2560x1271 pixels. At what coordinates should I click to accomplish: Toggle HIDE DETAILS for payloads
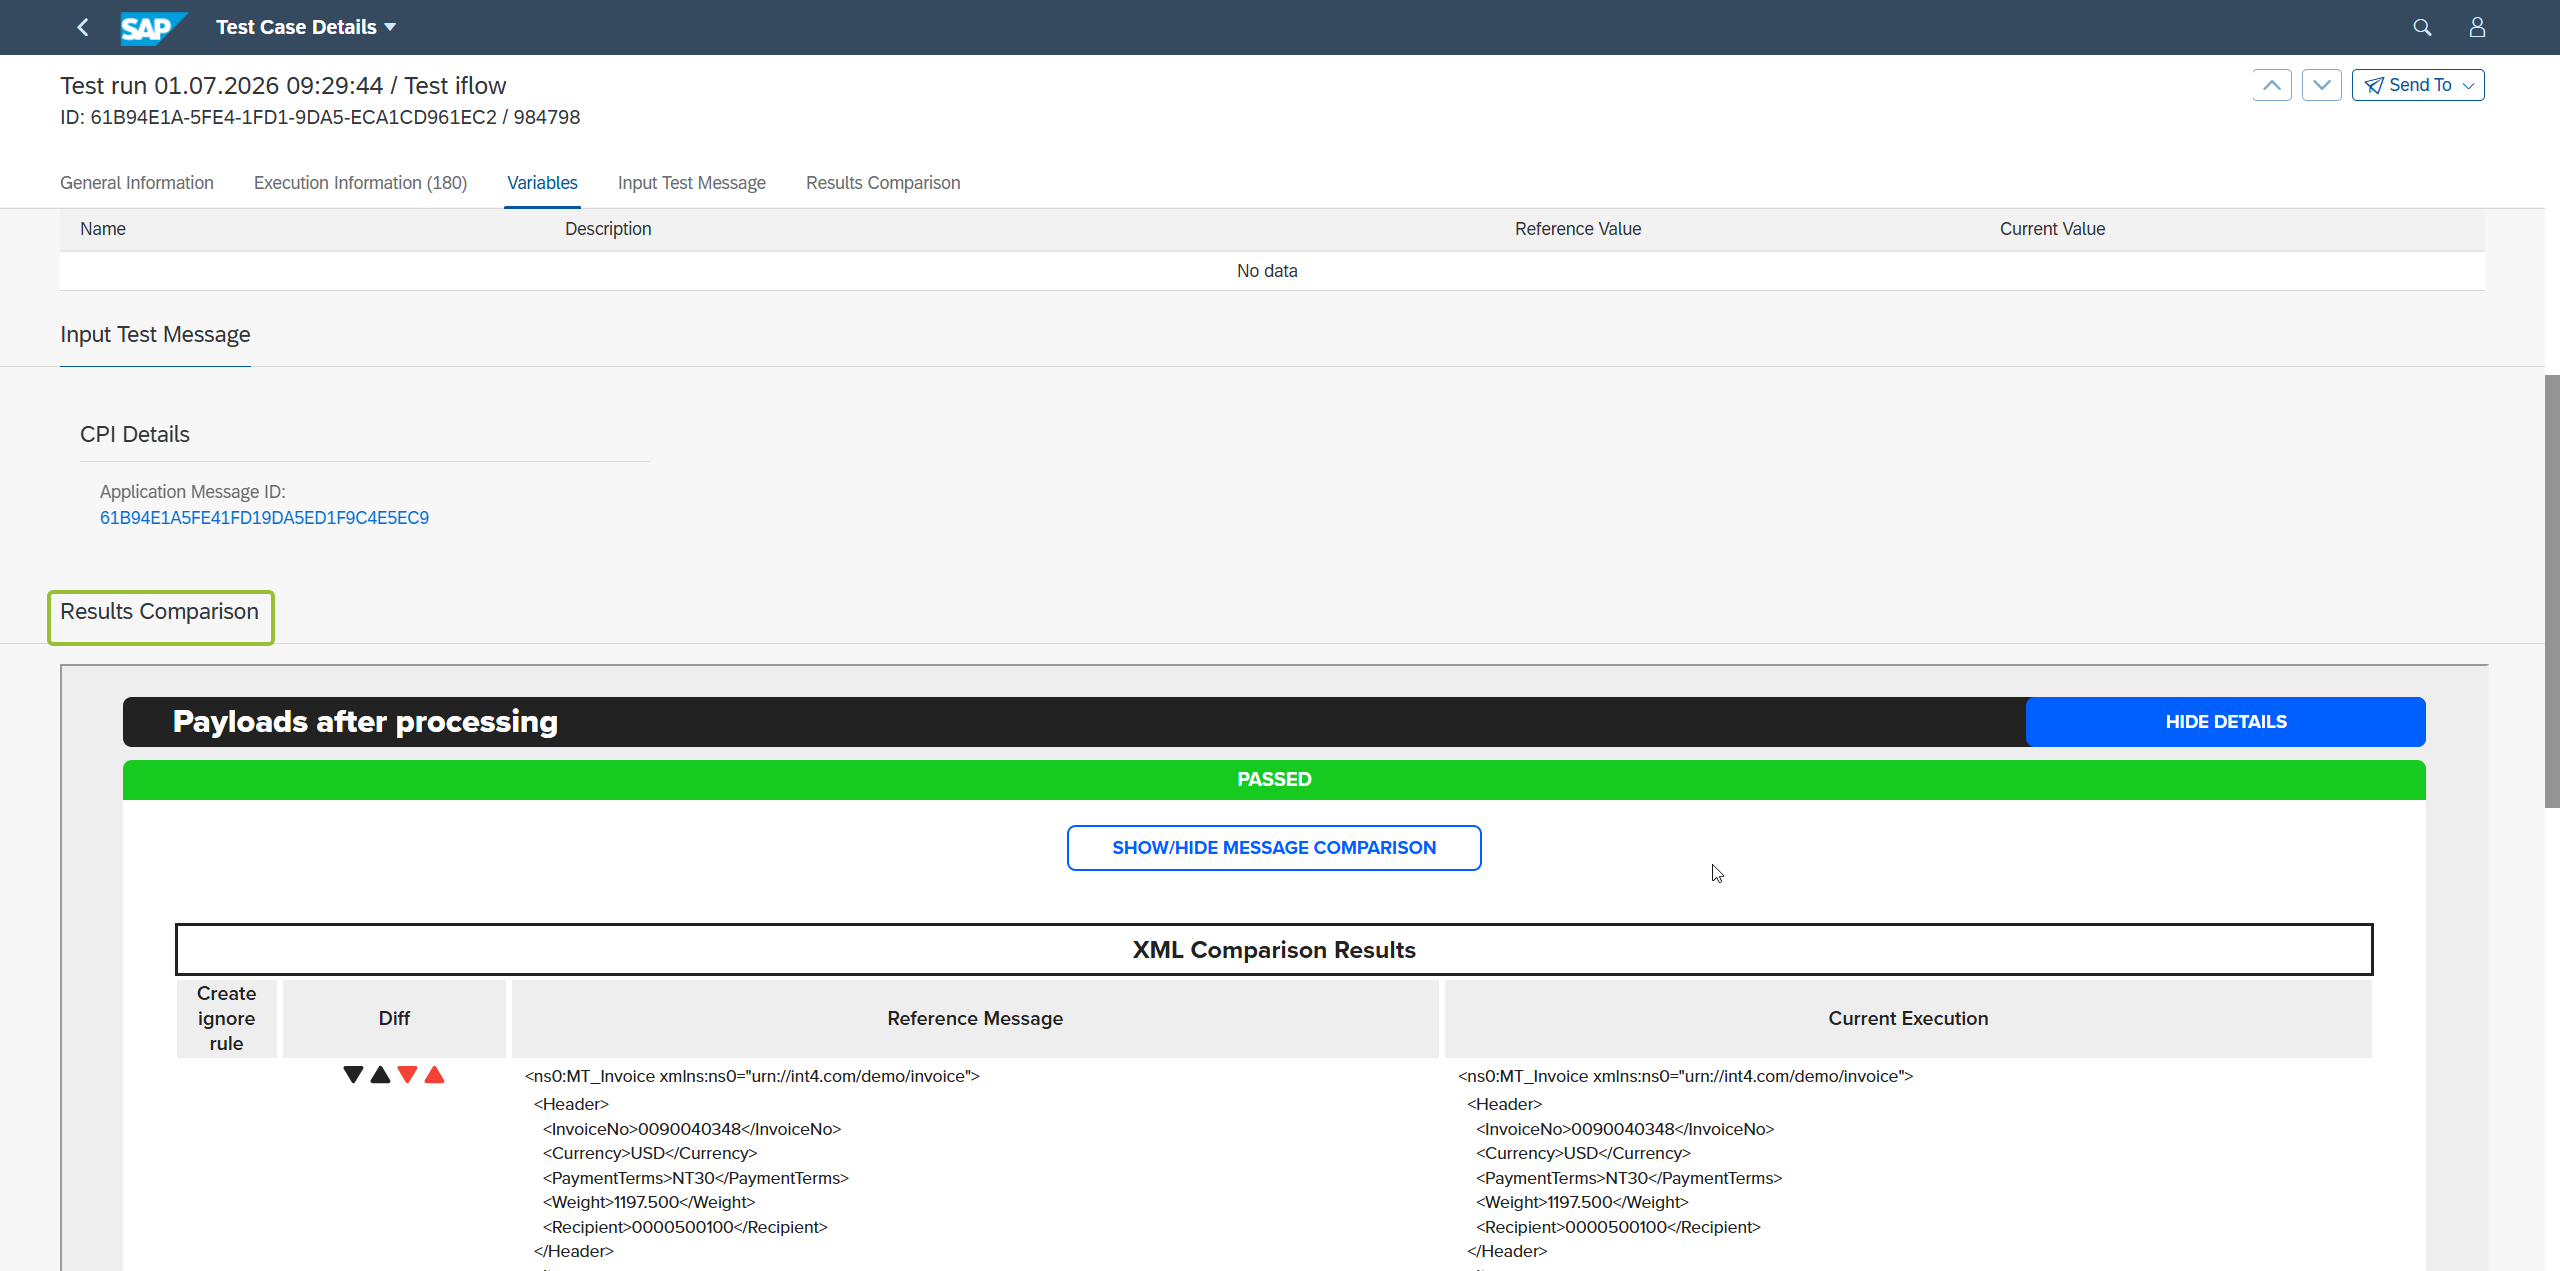(x=2226, y=722)
